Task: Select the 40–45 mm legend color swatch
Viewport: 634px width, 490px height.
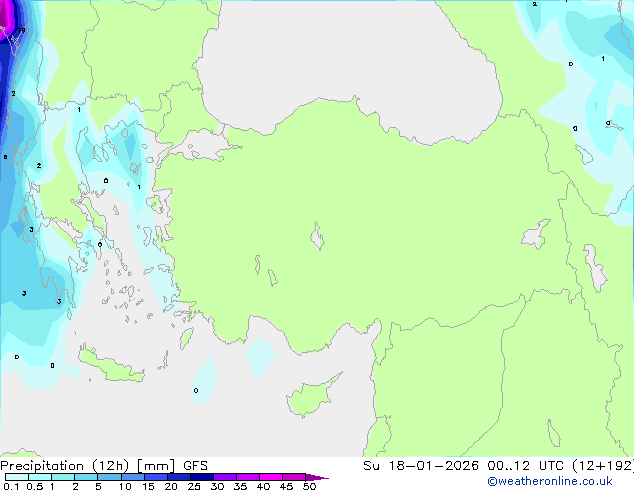Action: pyautogui.click(x=271, y=477)
